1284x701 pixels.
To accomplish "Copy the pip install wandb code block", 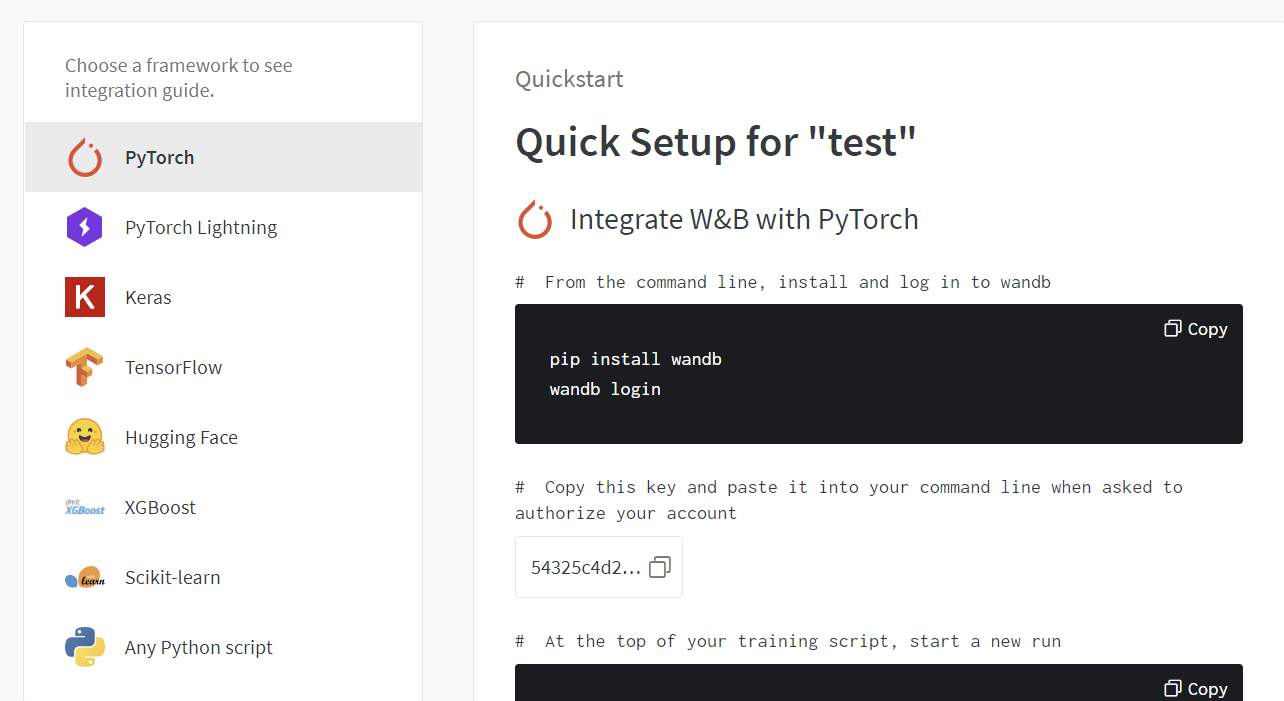I will pos(1196,329).
